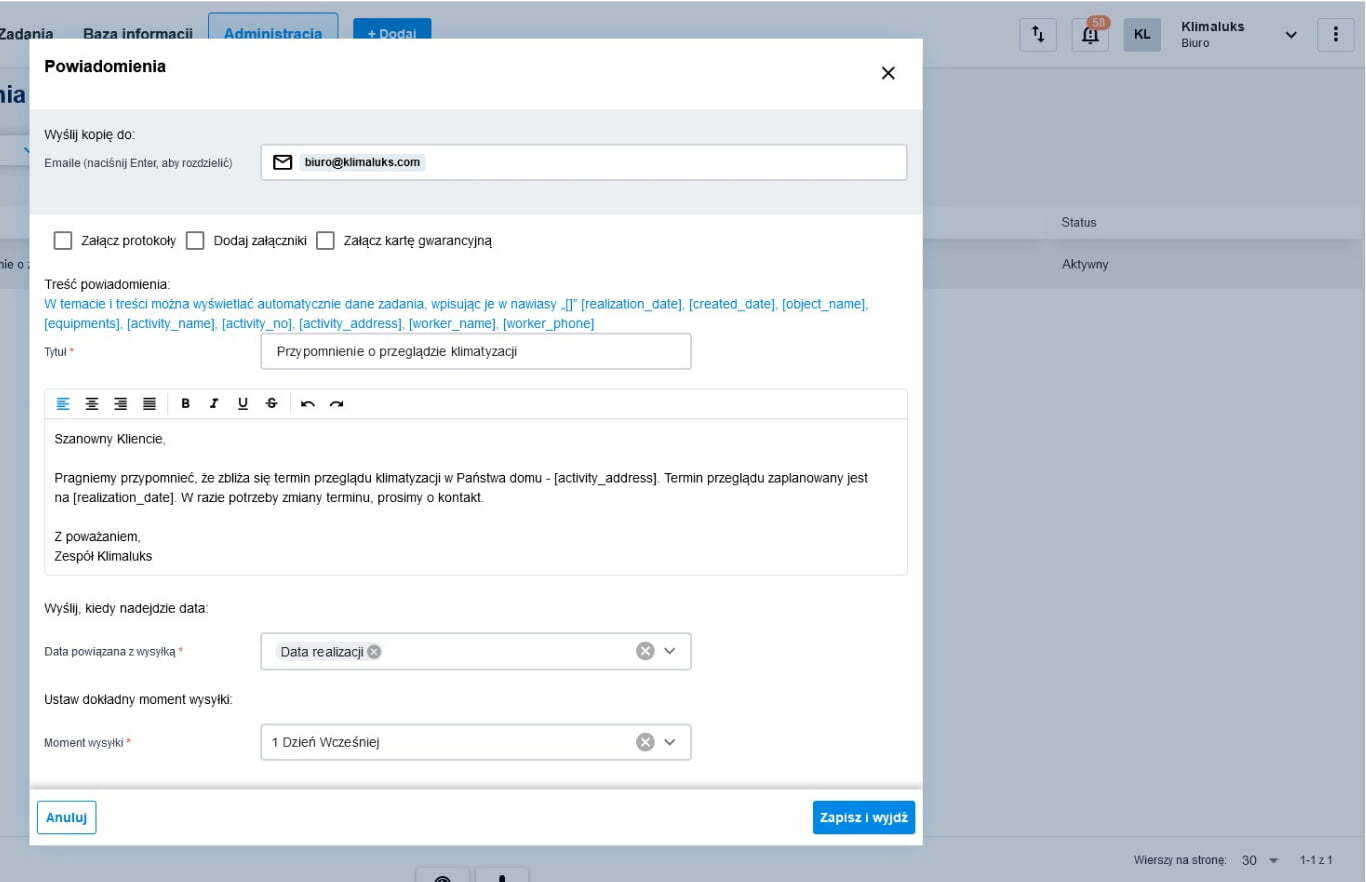The height and width of the screenshot is (882, 1366).
Task: Click the Emaile input field
Action: 584,162
